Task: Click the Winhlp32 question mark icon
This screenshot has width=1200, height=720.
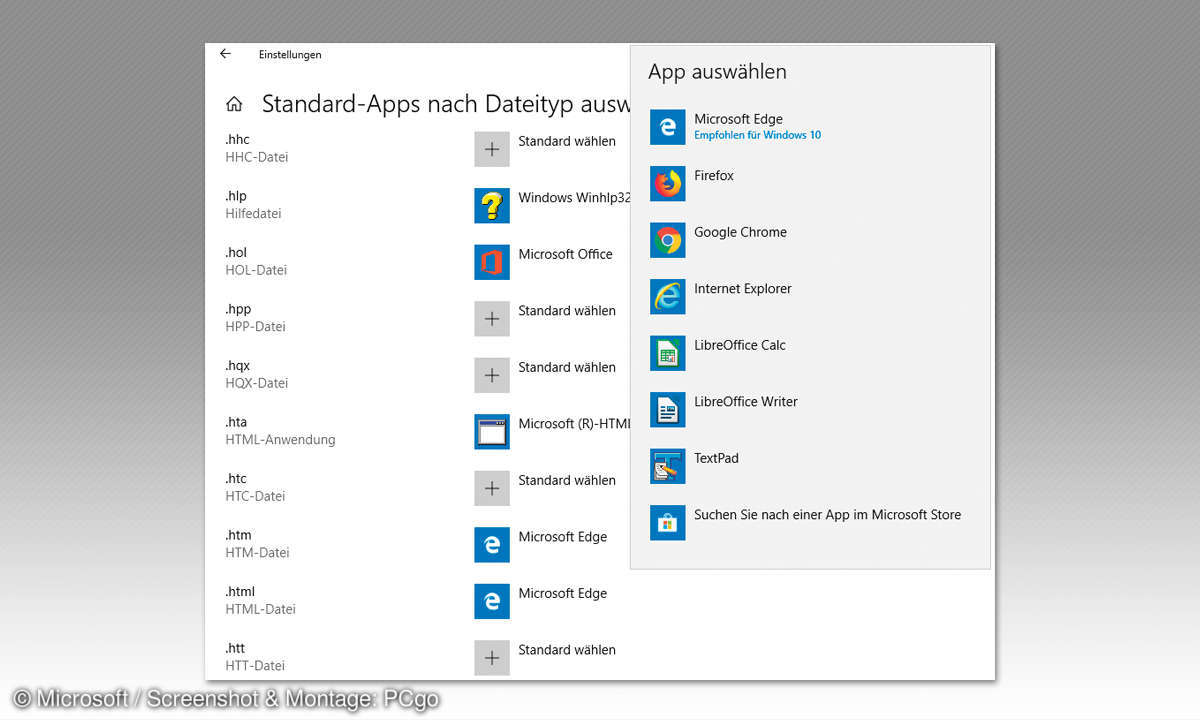Action: click(492, 205)
